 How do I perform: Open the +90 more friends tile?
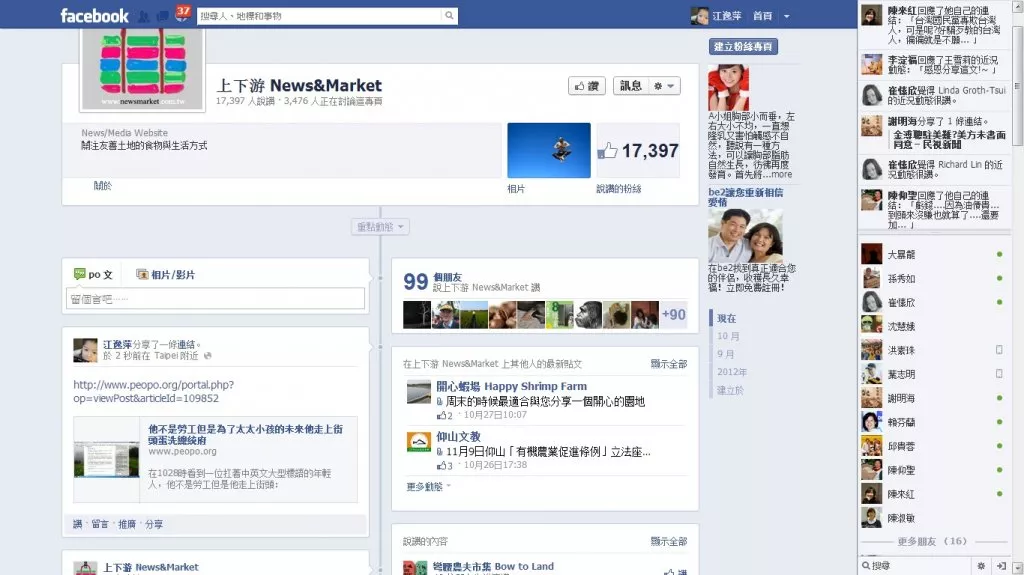pos(673,314)
